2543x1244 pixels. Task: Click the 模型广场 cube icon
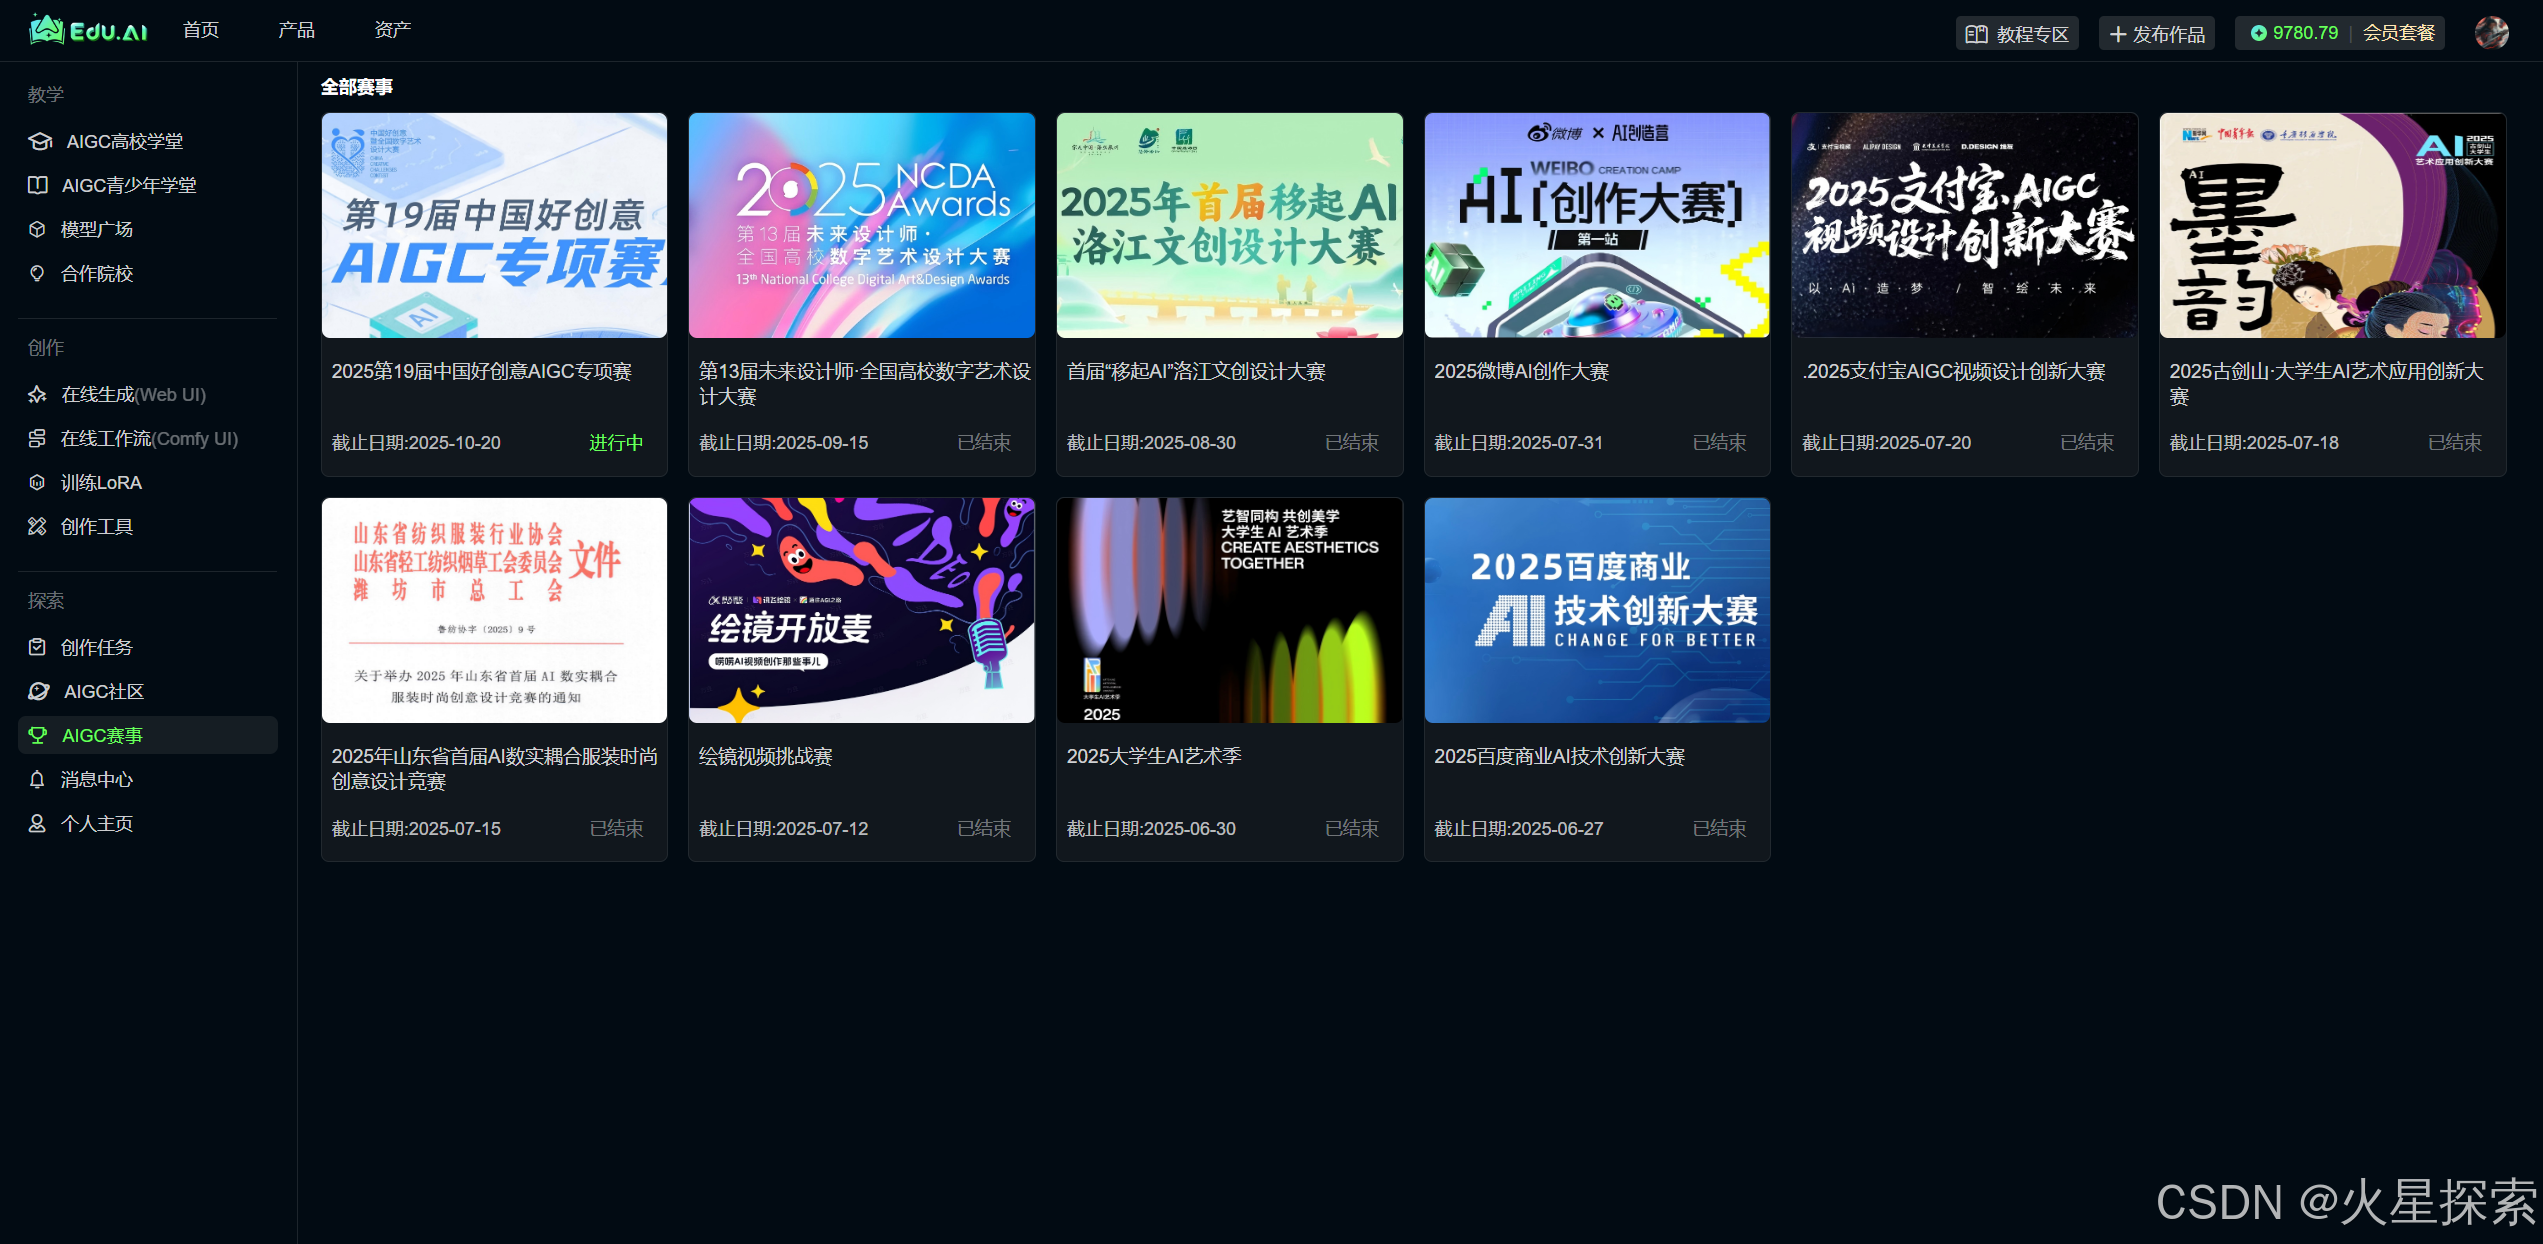tap(37, 229)
